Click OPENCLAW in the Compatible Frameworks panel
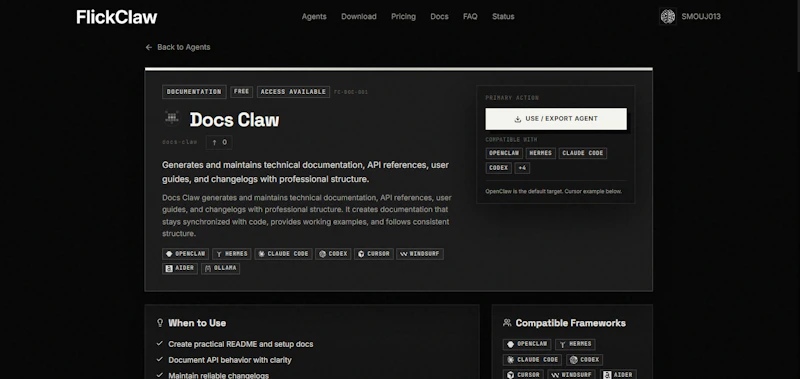This screenshot has height=379, width=800. point(527,344)
